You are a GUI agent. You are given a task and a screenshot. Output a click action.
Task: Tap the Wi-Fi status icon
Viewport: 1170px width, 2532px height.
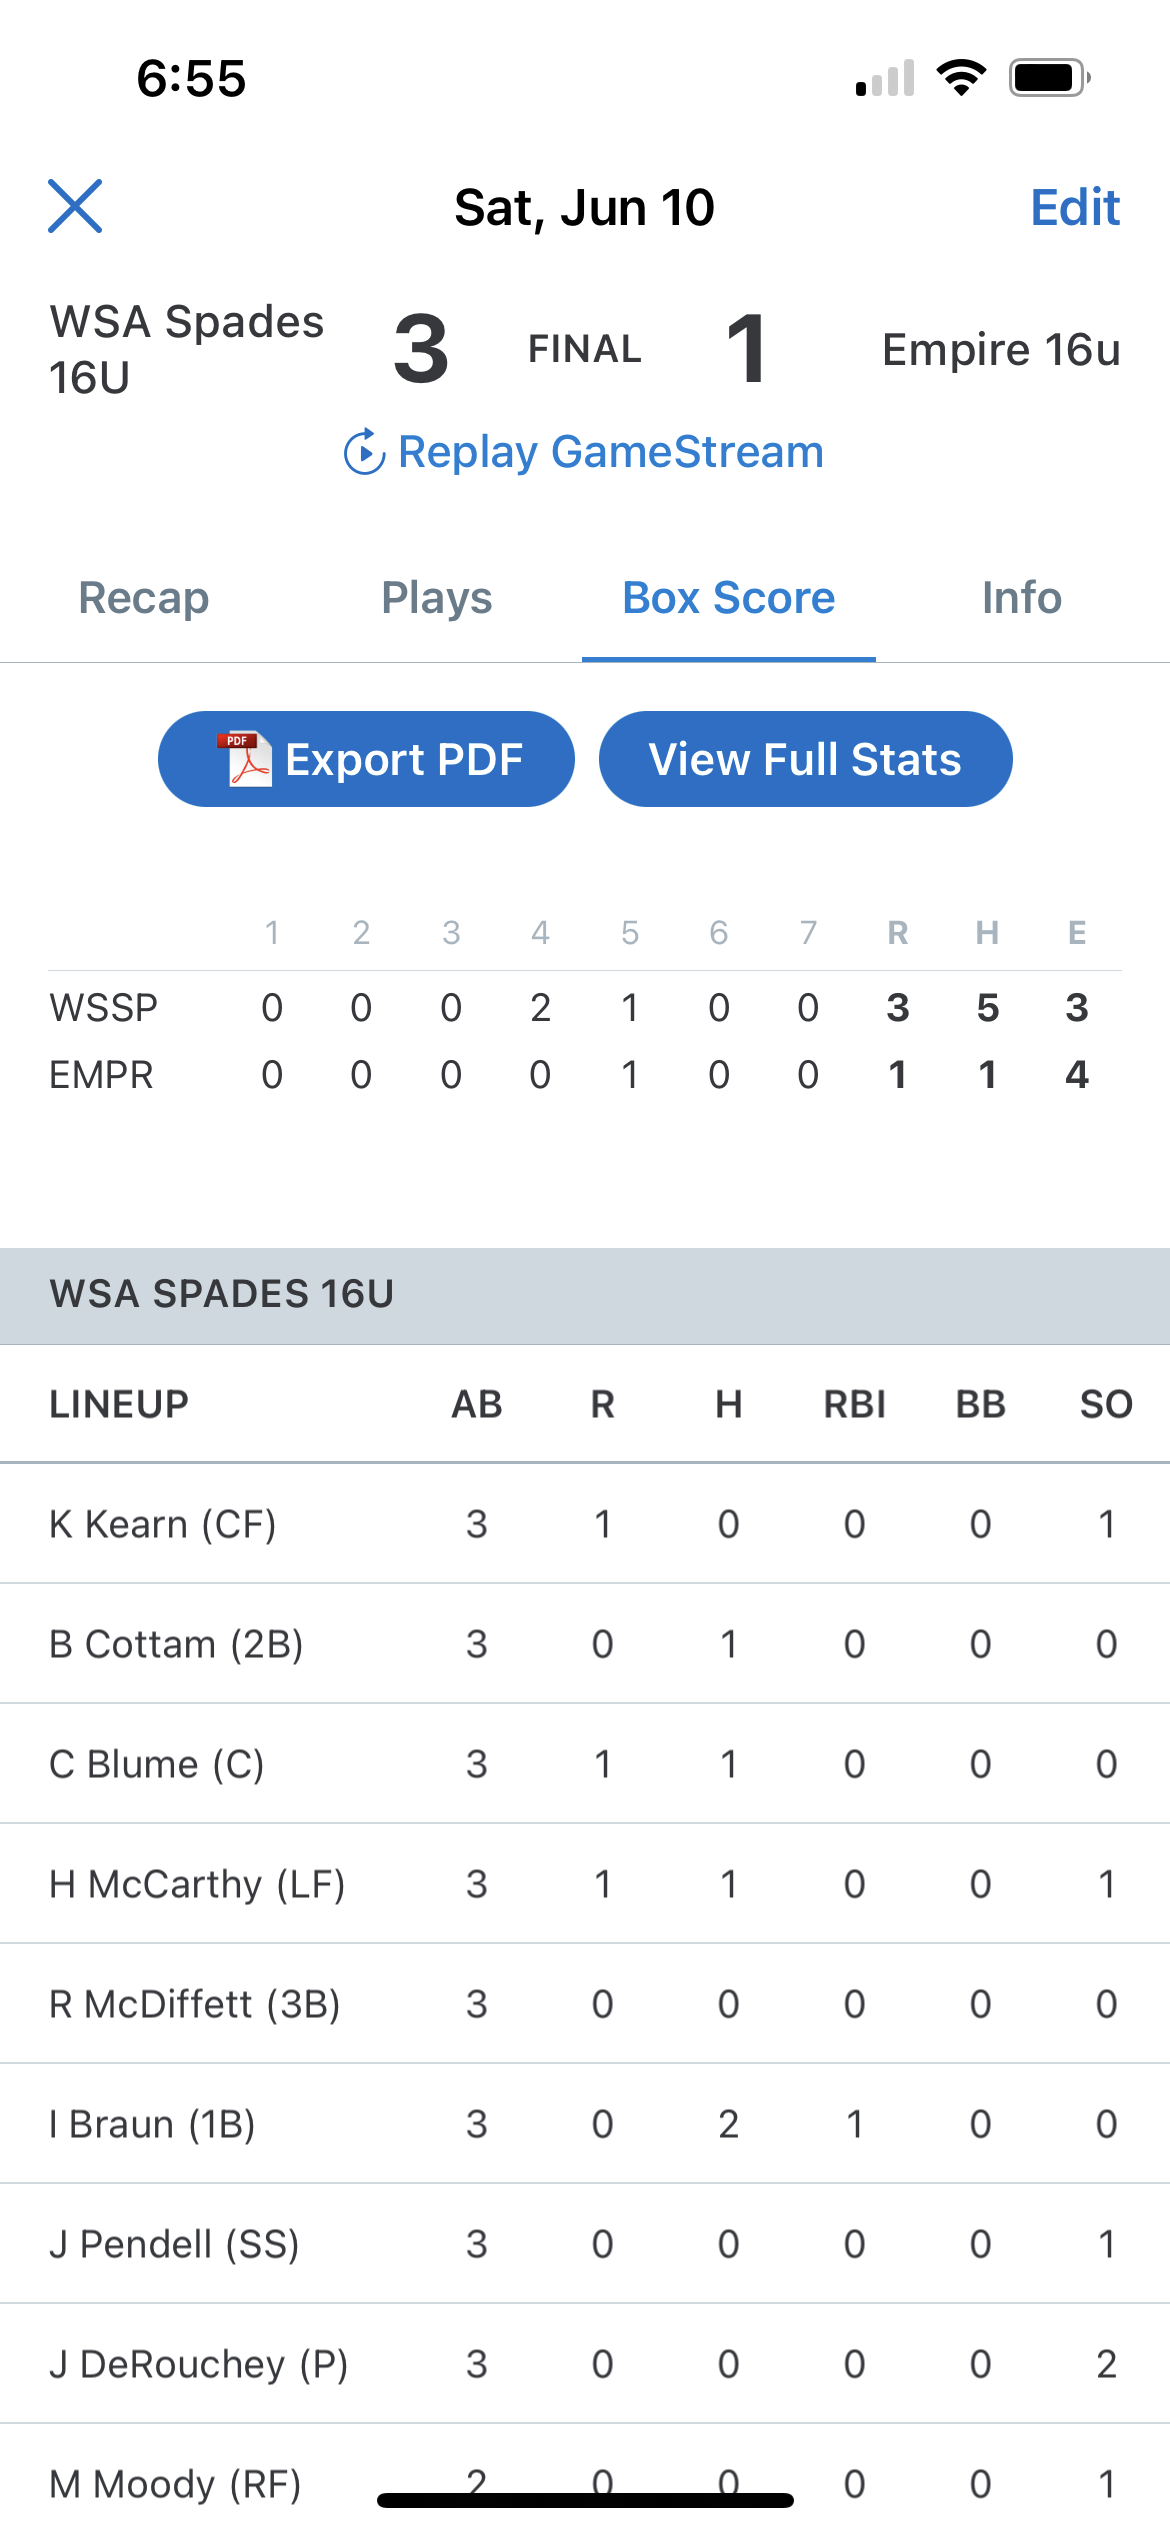[x=961, y=78]
